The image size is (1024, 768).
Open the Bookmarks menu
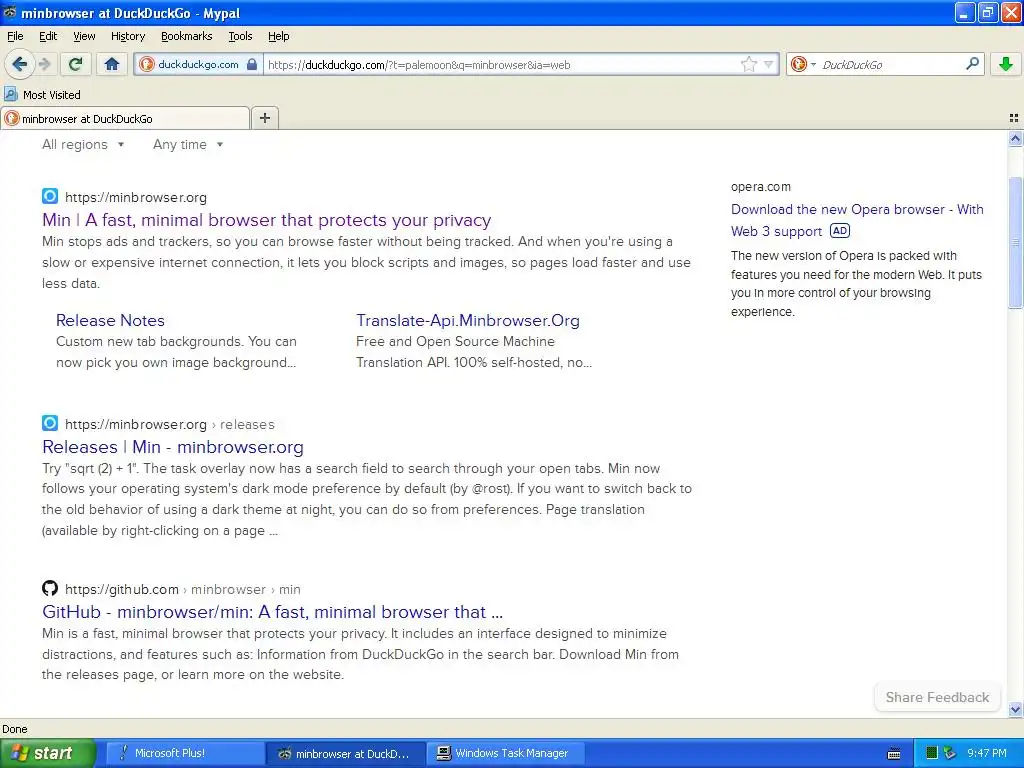(x=186, y=36)
